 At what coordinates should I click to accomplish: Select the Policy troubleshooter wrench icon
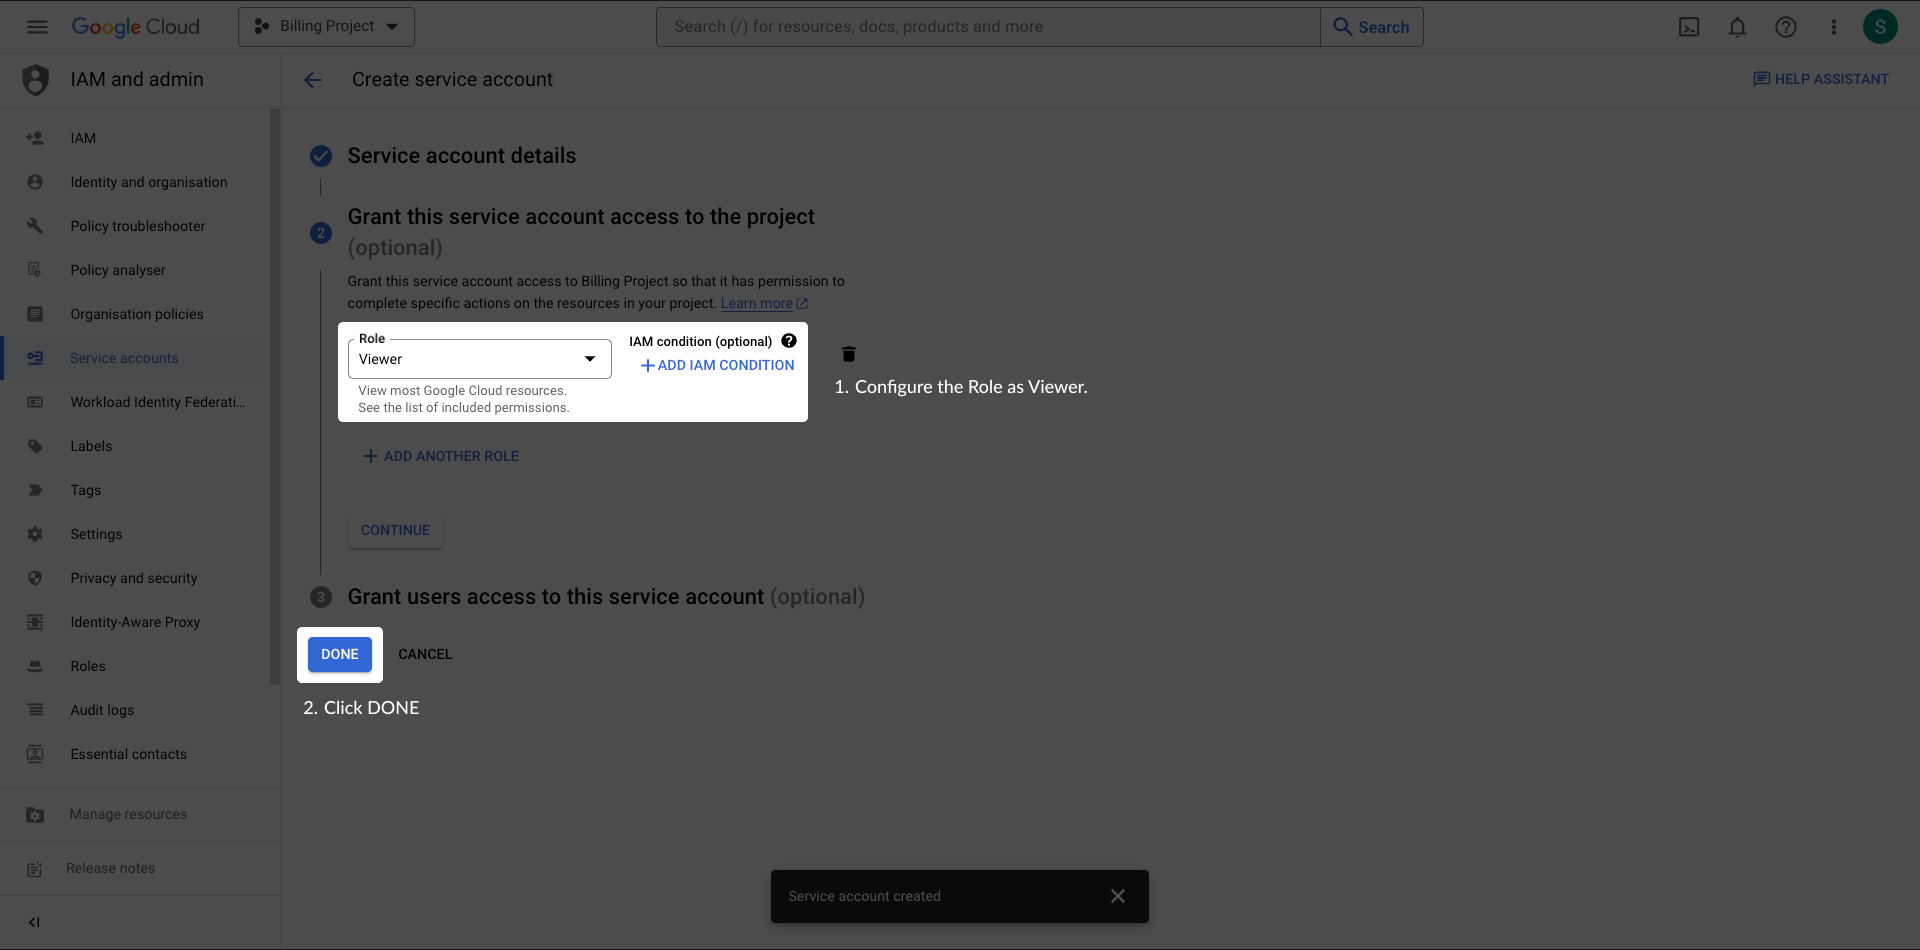click(x=35, y=226)
